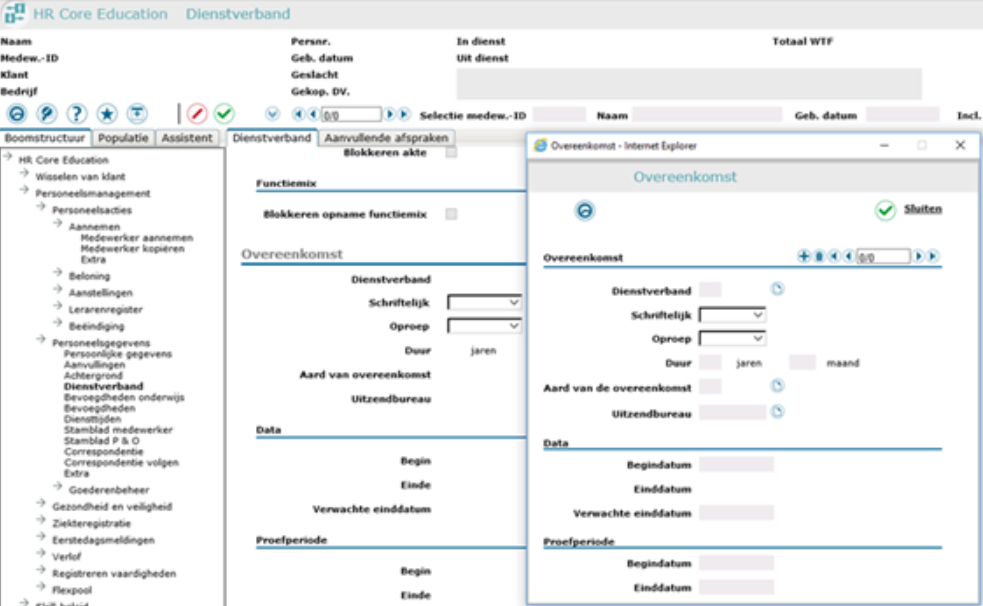Go to previous record in main toolbar
Screen dimensions: 983x606
[x=313, y=114]
